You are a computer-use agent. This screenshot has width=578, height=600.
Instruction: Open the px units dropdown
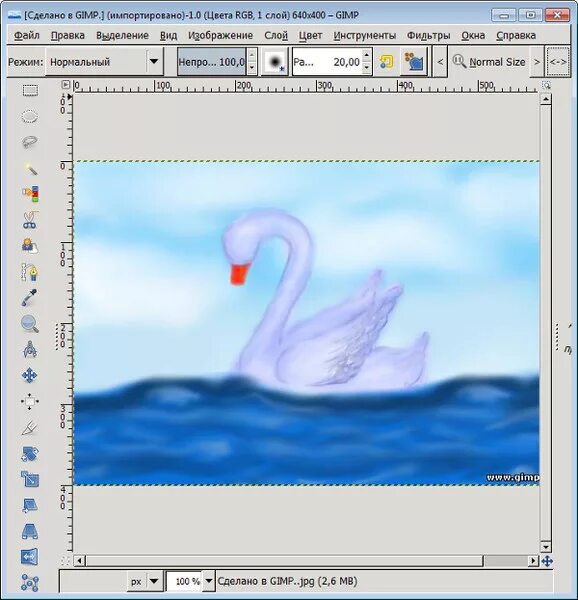point(145,581)
